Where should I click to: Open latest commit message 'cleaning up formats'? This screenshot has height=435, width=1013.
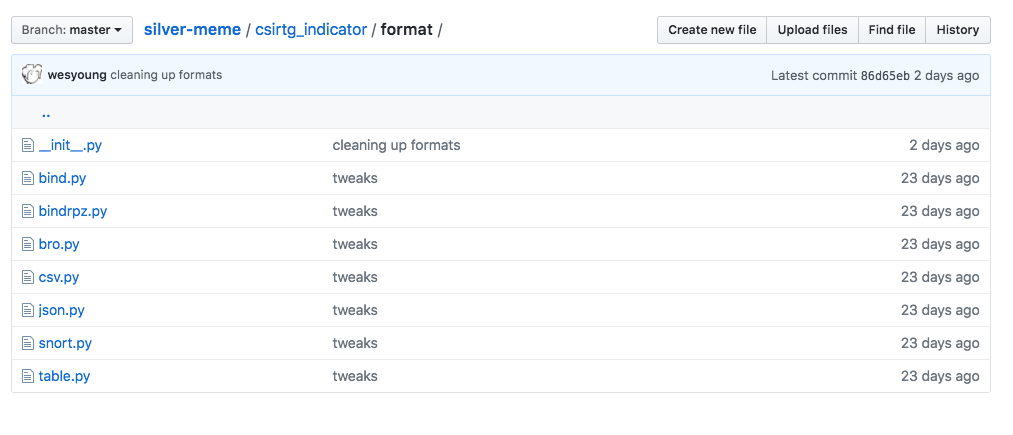point(166,75)
